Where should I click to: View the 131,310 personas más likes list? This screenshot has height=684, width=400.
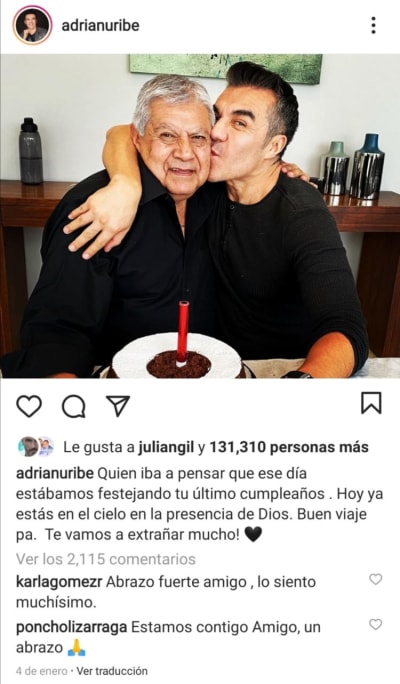tap(289, 447)
